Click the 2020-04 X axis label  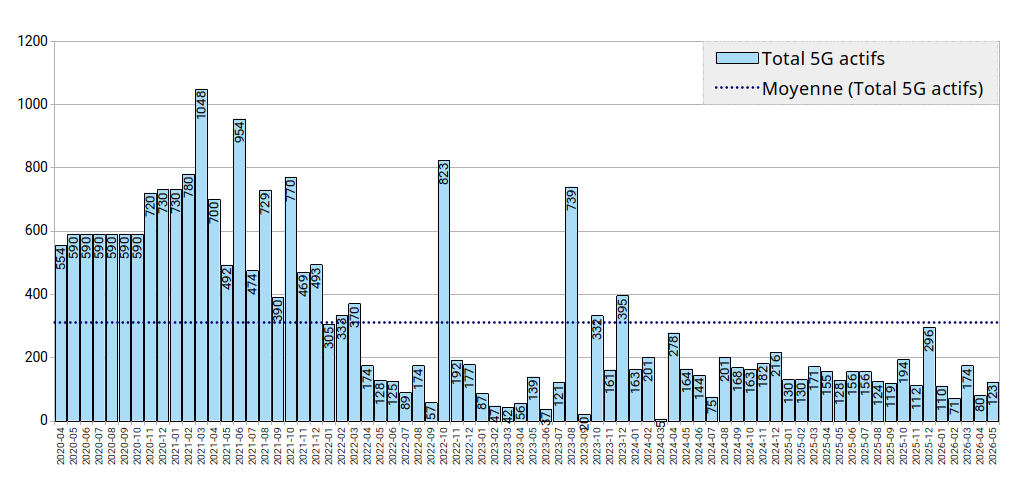tap(60, 446)
